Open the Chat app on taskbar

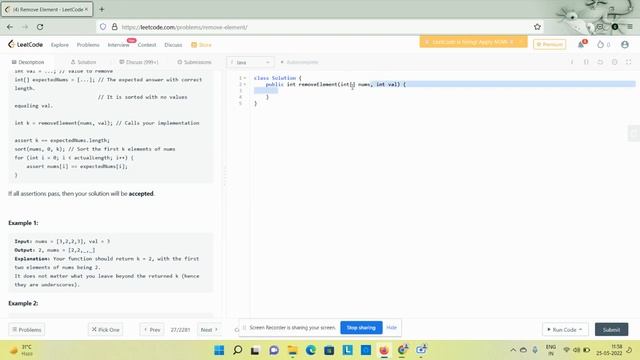(274, 350)
